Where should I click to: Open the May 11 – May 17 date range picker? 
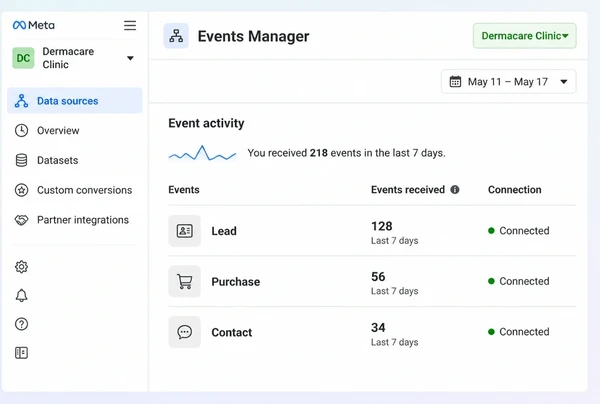509,81
